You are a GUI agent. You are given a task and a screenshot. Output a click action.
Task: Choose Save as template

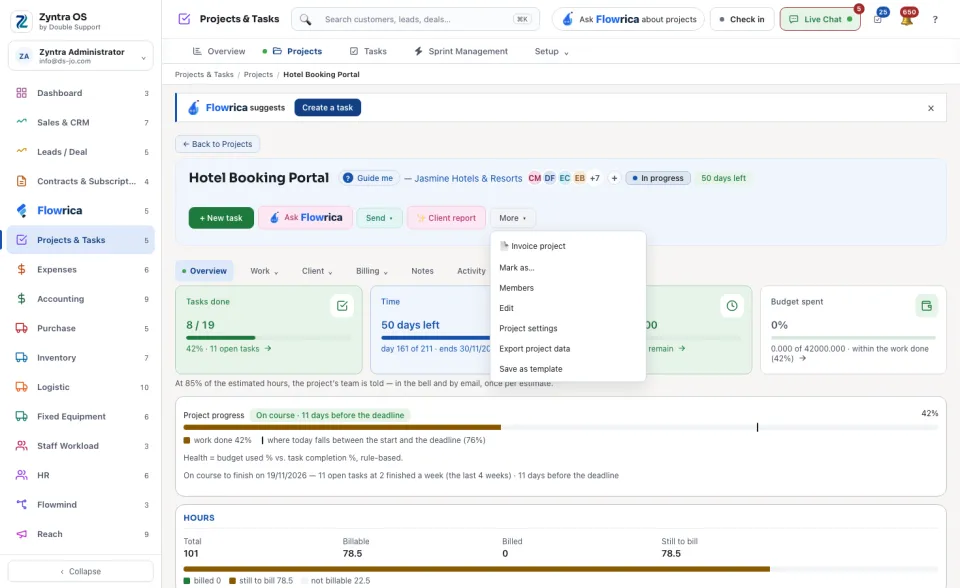coord(568,369)
